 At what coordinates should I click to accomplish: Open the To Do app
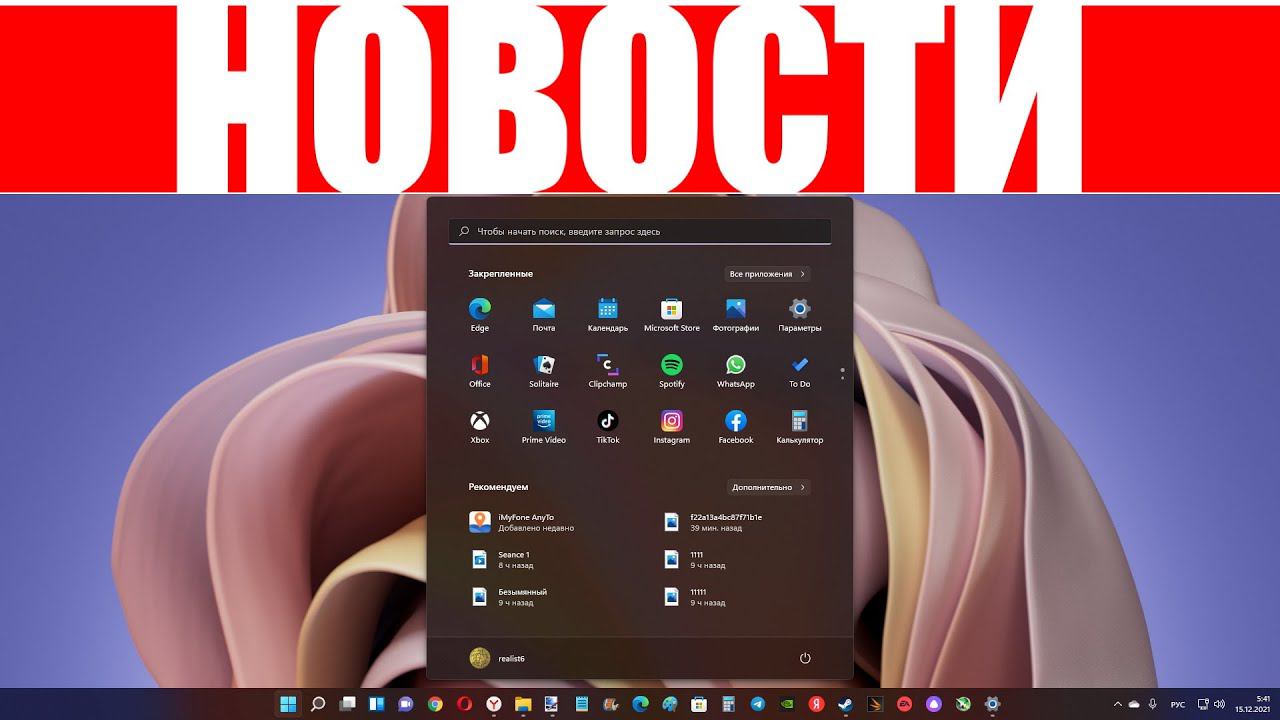800,370
